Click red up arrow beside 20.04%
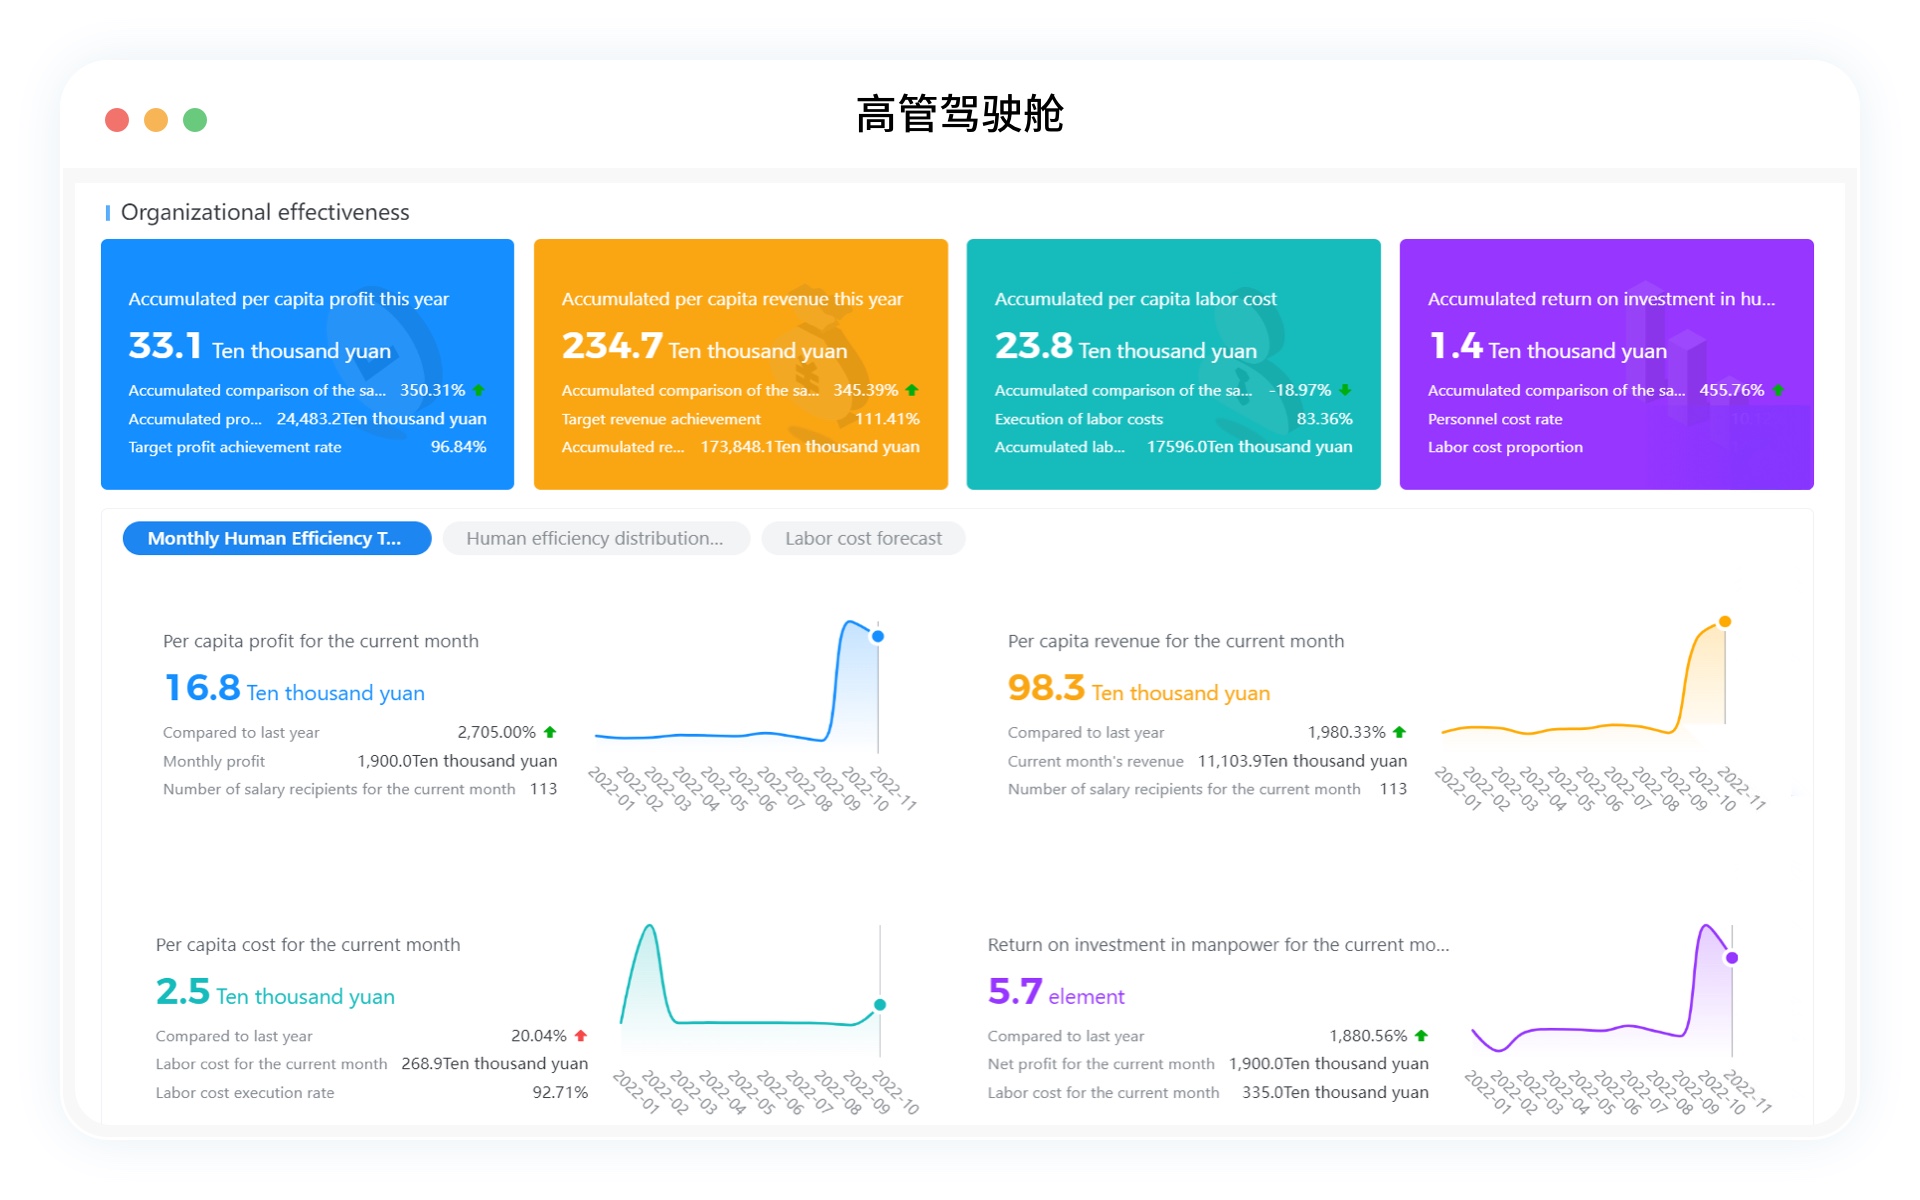The image size is (1920, 1200). click(581, 1036)
